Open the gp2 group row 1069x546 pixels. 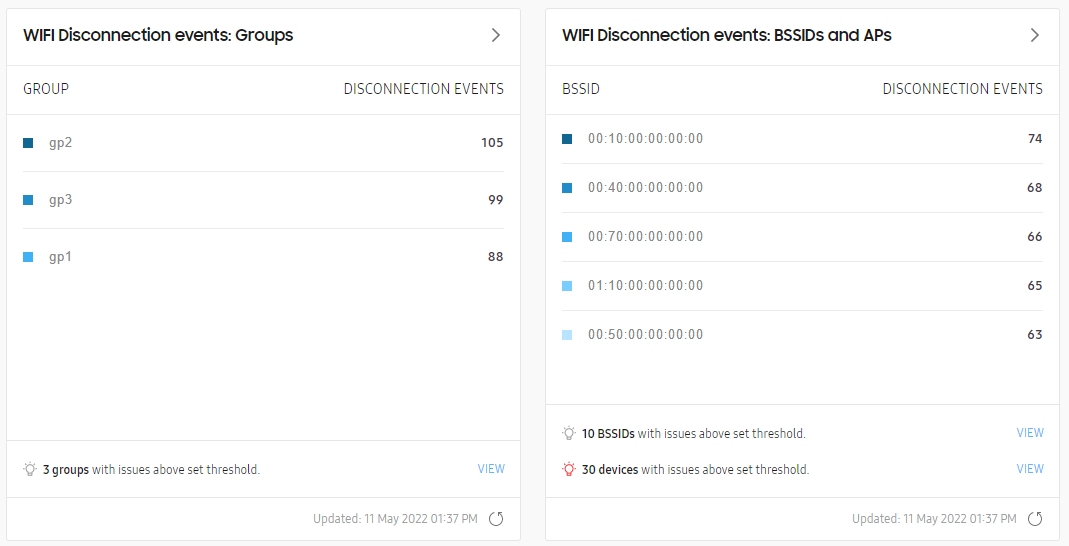coord(263,143)
